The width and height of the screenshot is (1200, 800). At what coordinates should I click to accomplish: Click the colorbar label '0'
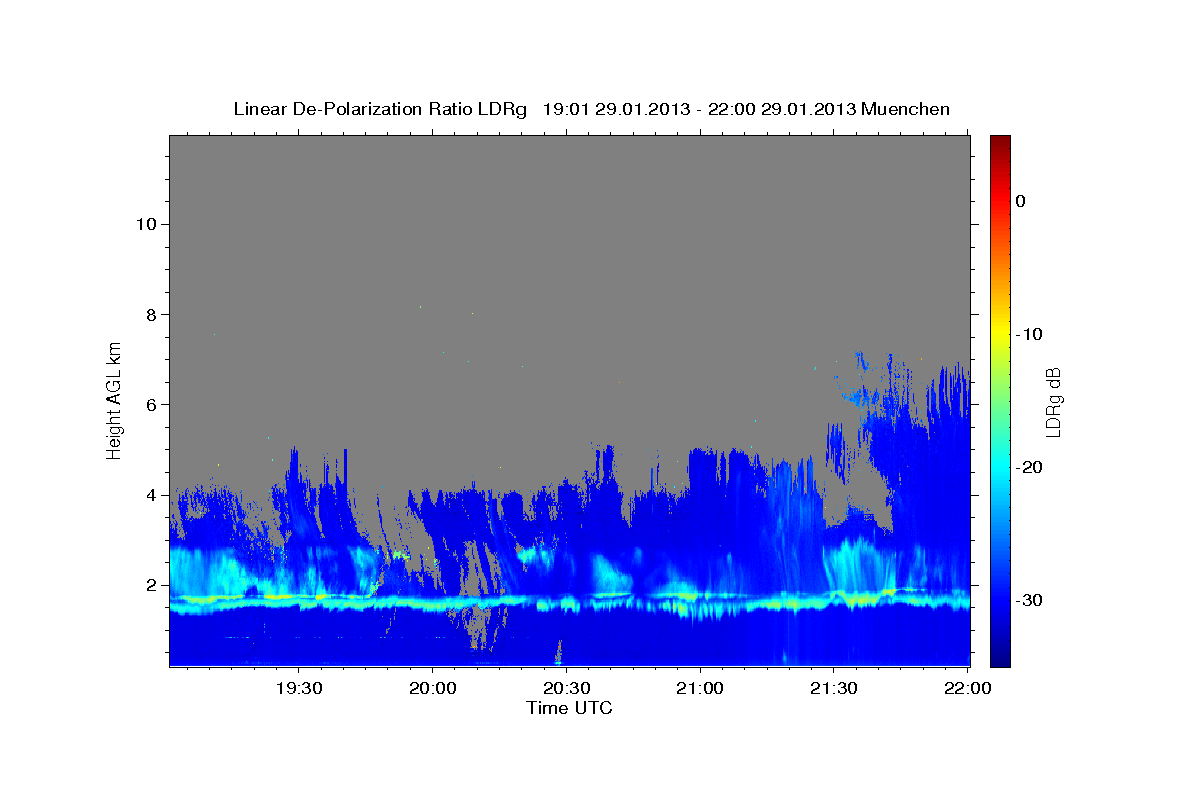(1020, 201)
